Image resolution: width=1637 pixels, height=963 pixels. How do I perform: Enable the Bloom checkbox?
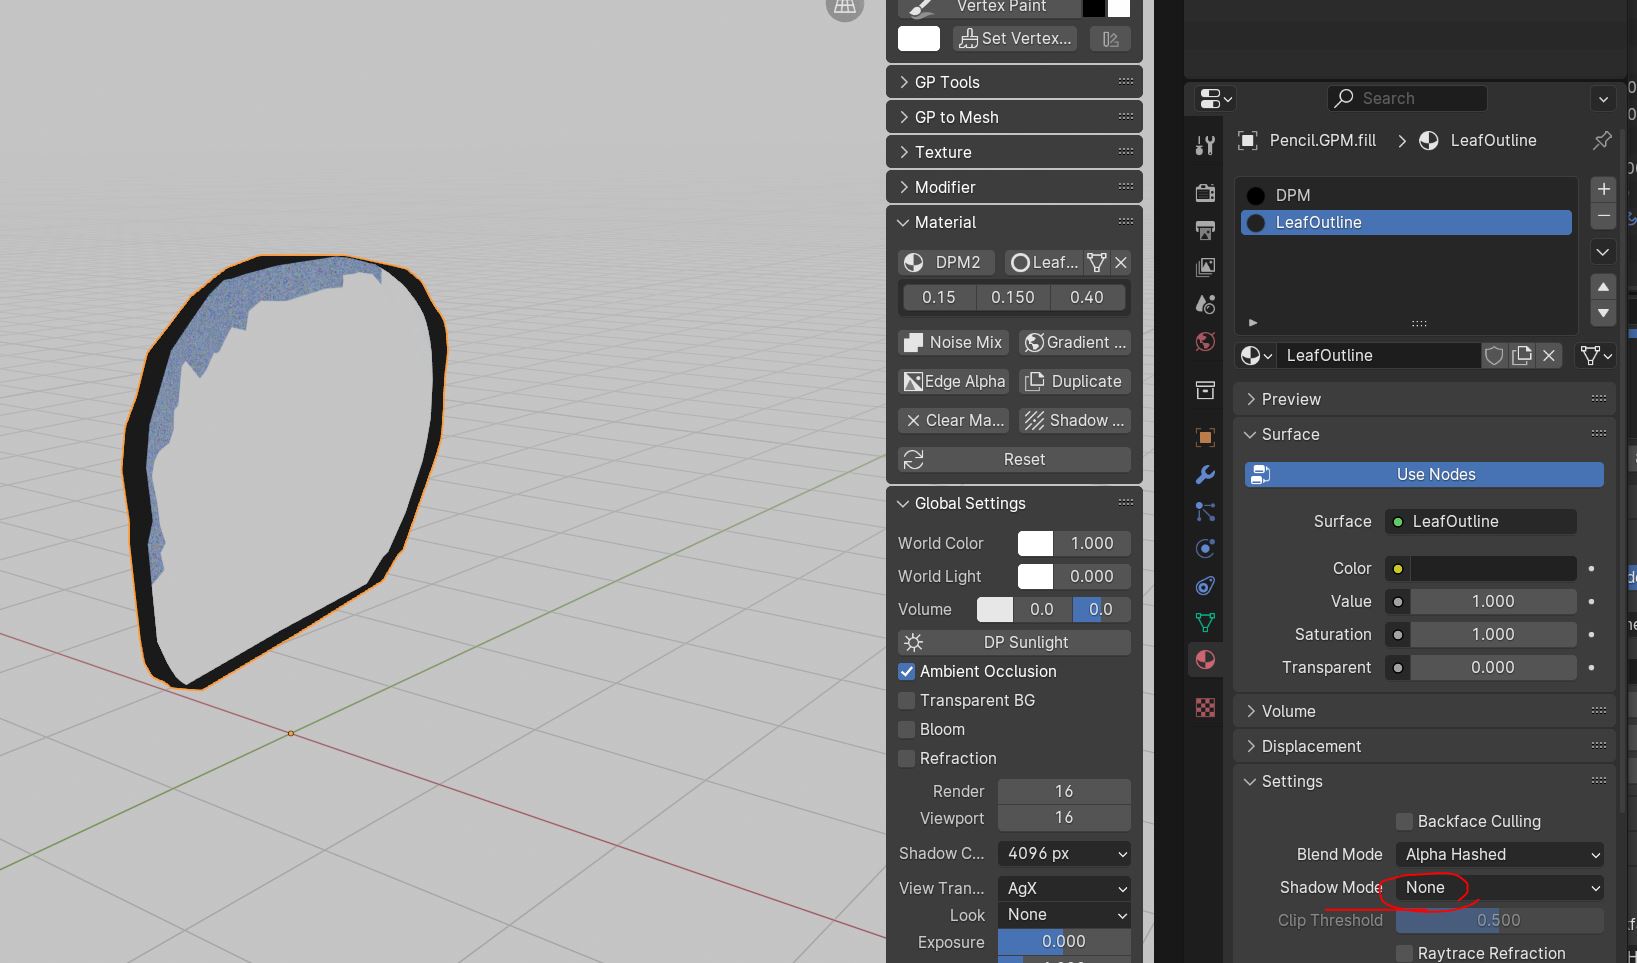coord(907,729)
